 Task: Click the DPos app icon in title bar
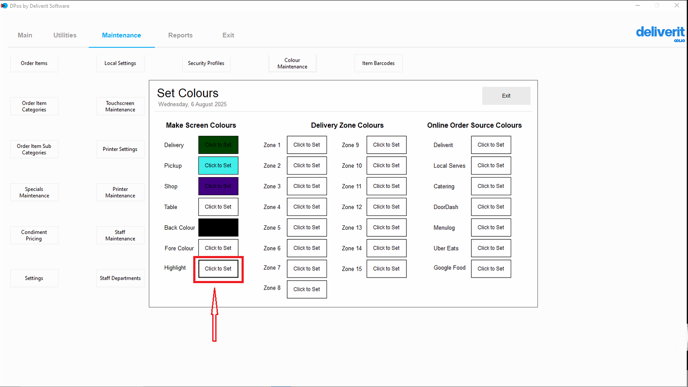[x=4, y=6]
